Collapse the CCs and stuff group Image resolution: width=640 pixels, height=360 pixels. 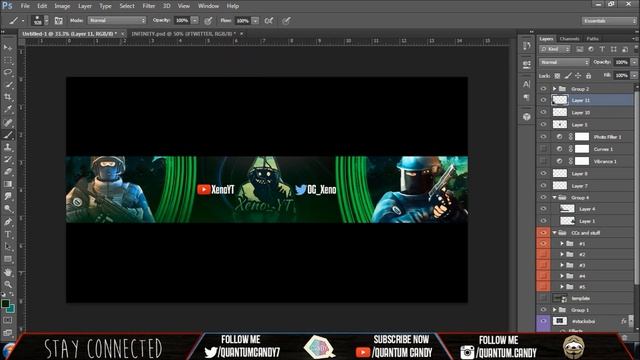(554, 233)
